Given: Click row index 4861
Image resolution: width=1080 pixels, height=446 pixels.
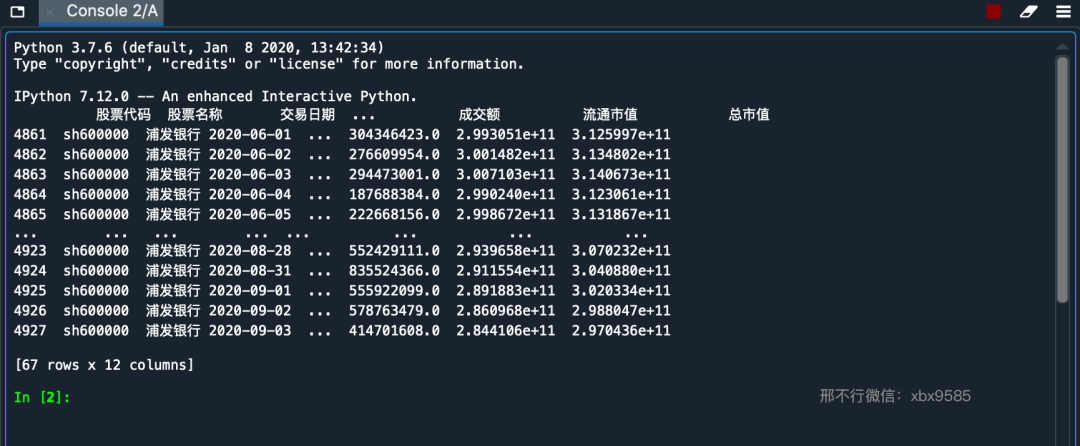Looking at the screenshot, I should (x=30, y=135).
